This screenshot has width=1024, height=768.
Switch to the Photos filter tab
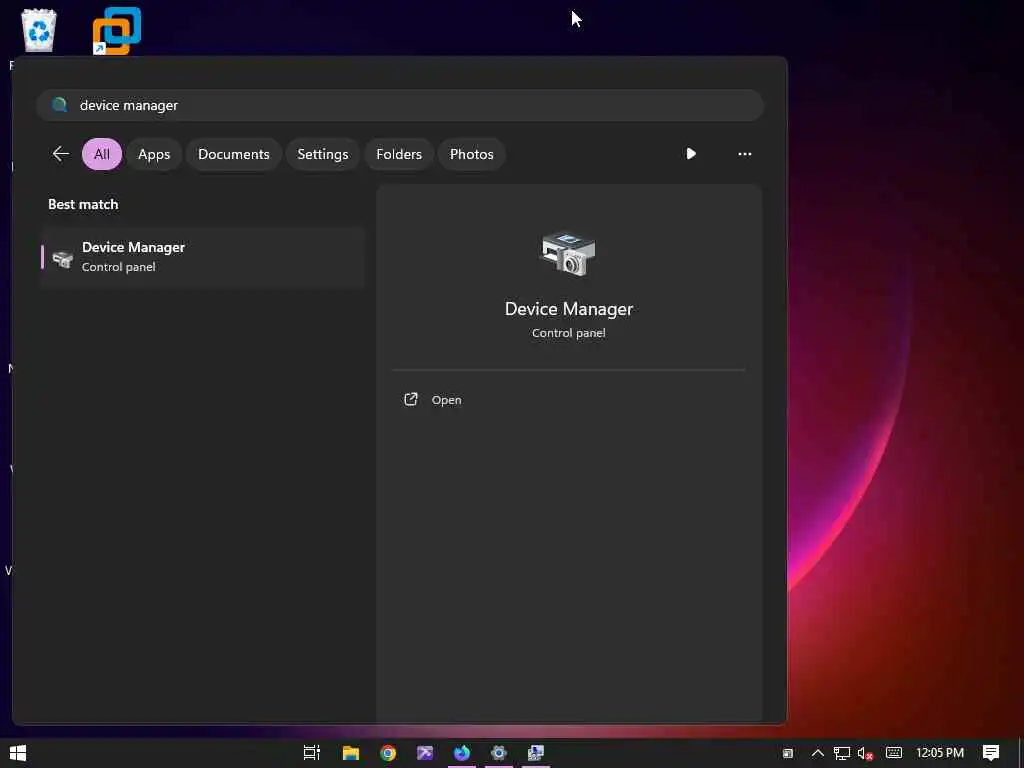point(472,154)
